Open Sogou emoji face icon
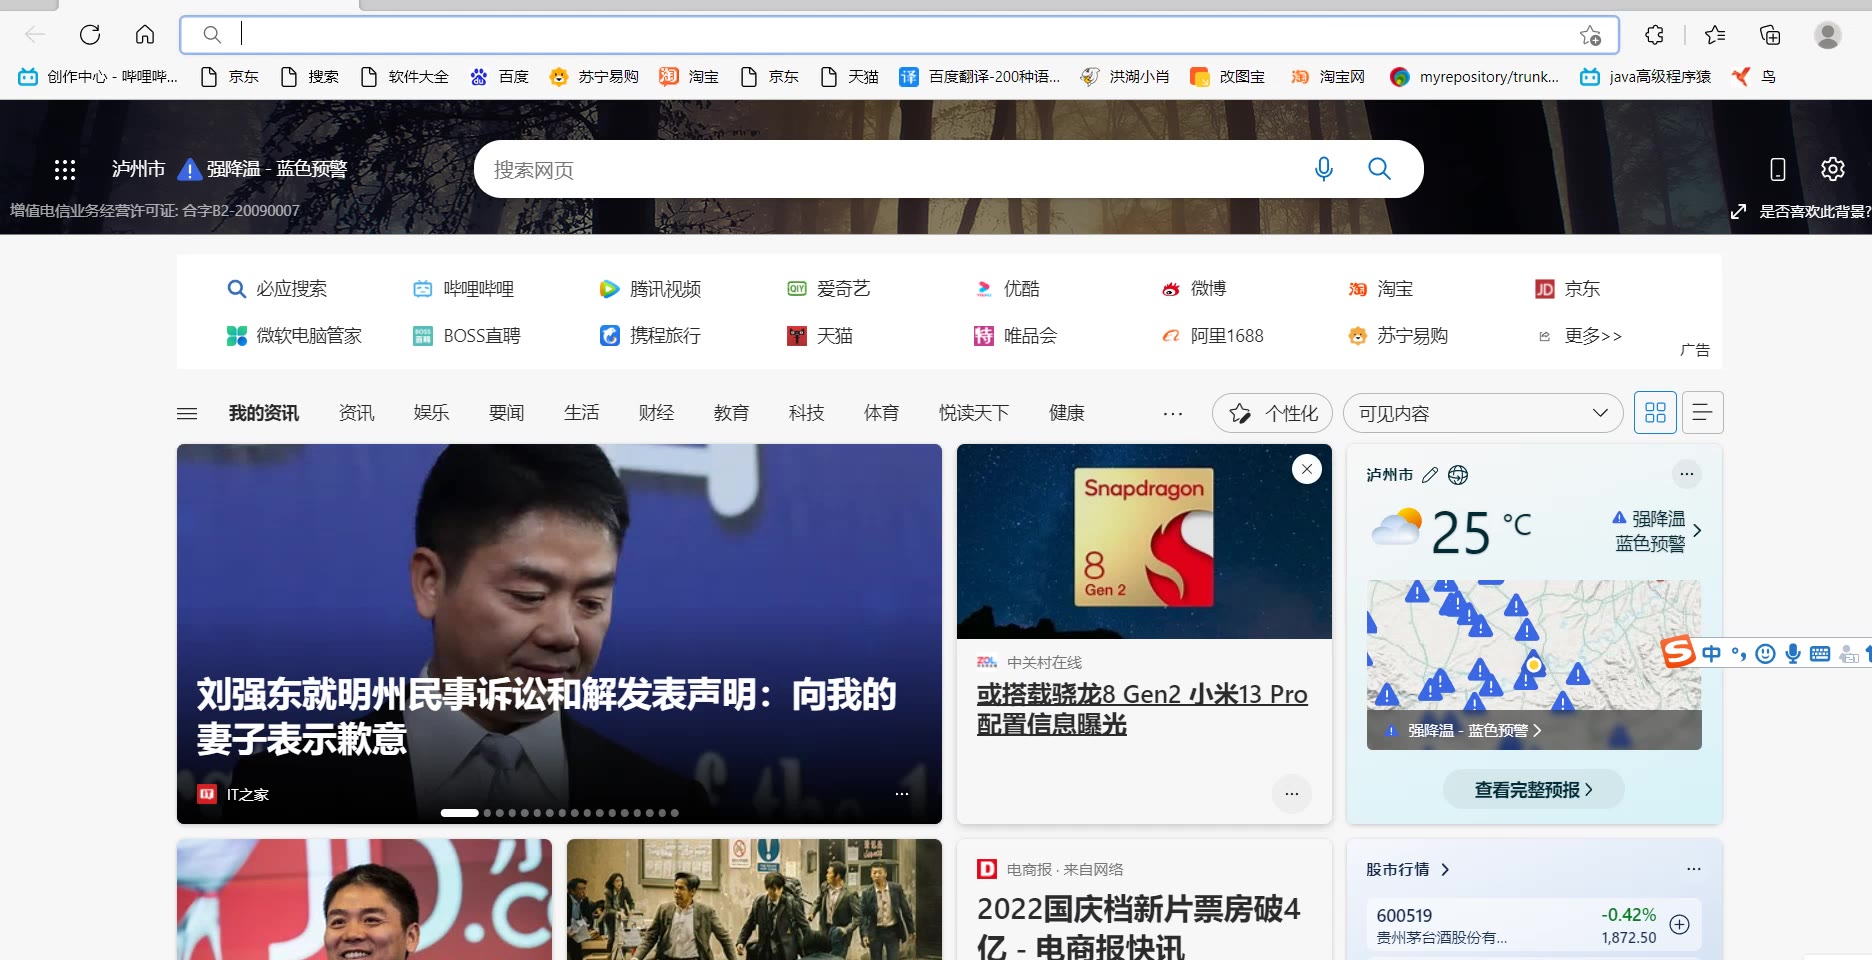 pyautogui.click(x=1766, y=654)
